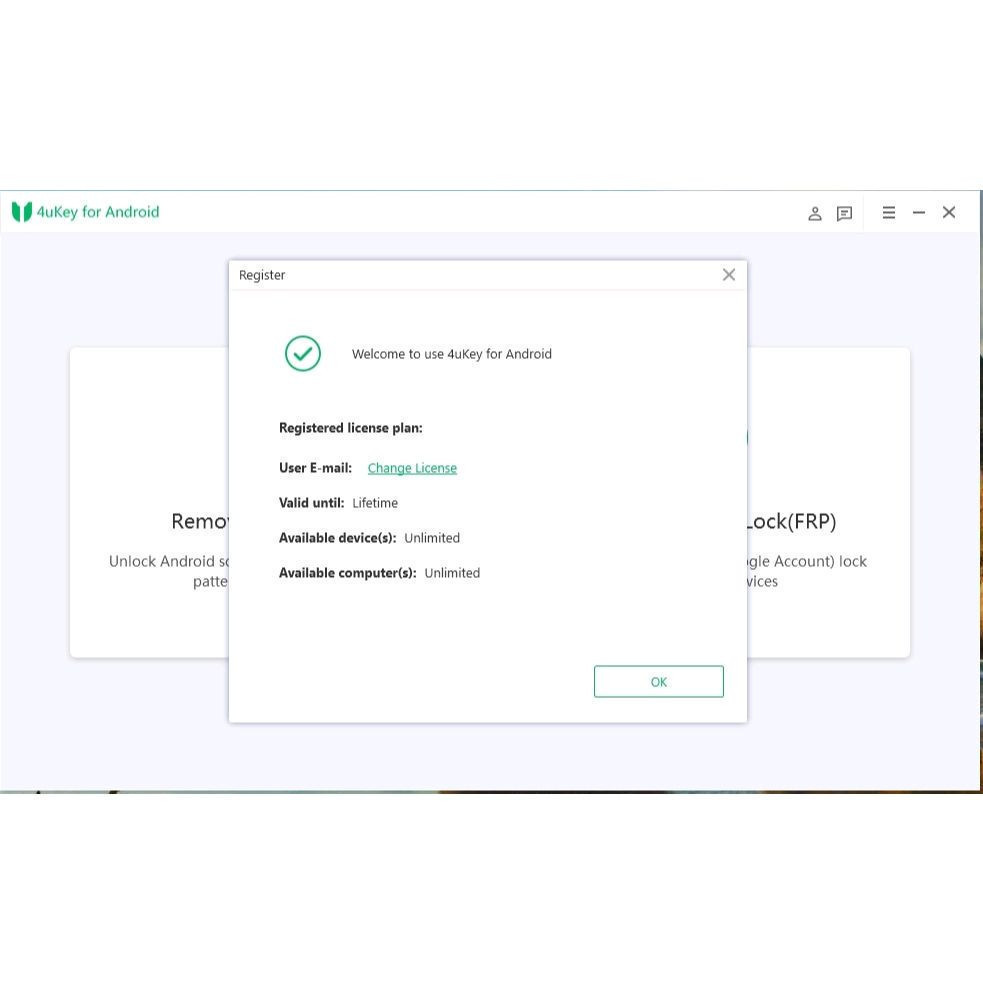Click the 'Lifetime' validity value
The image size is (983, 983).
[375, 503]
